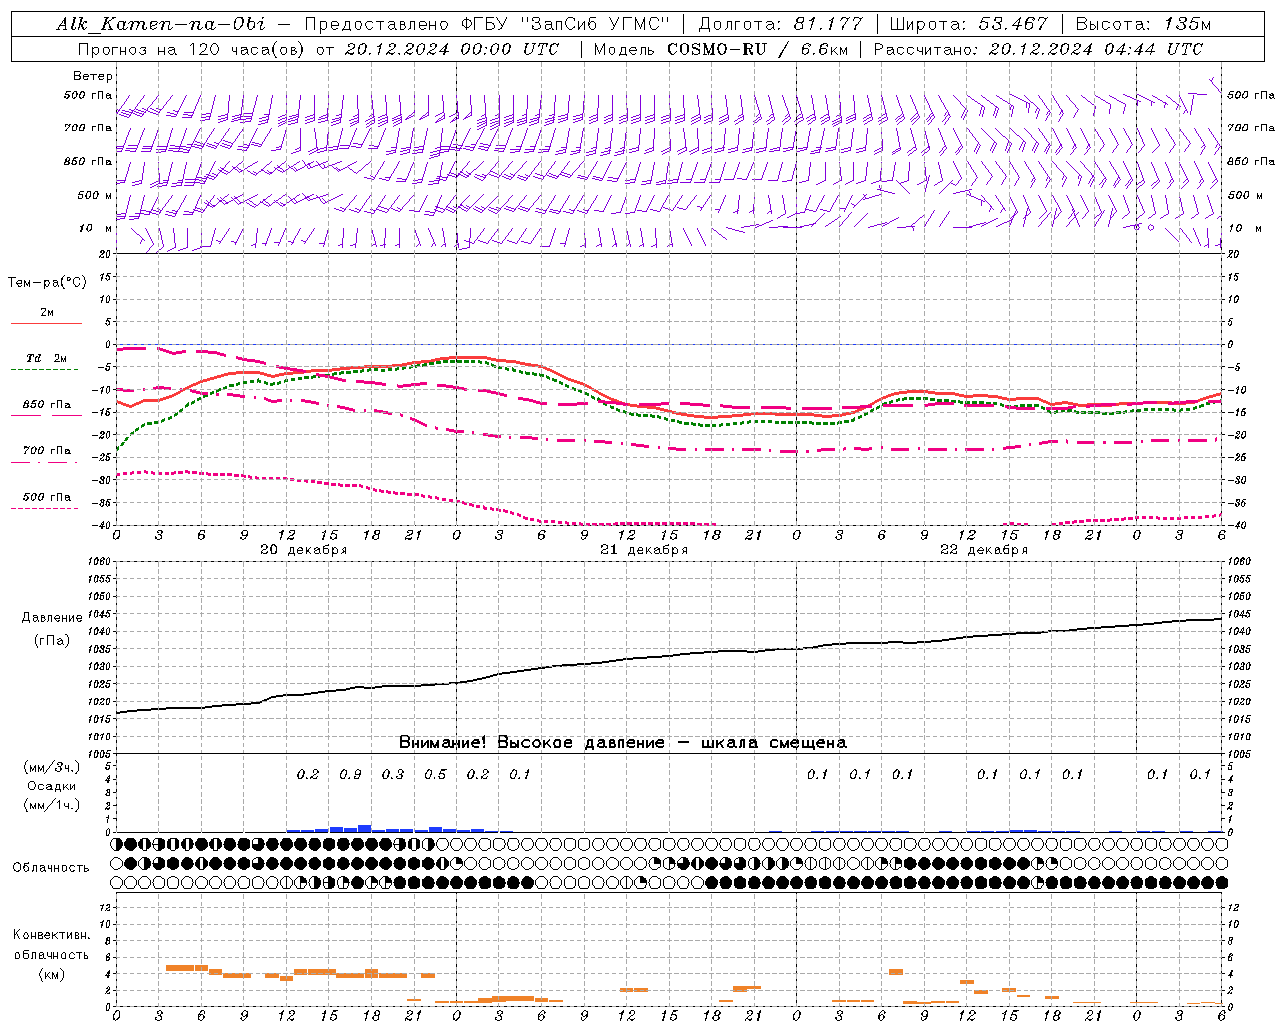Click the Осадки panel label
The image size is (1280, 1024).
51,786
